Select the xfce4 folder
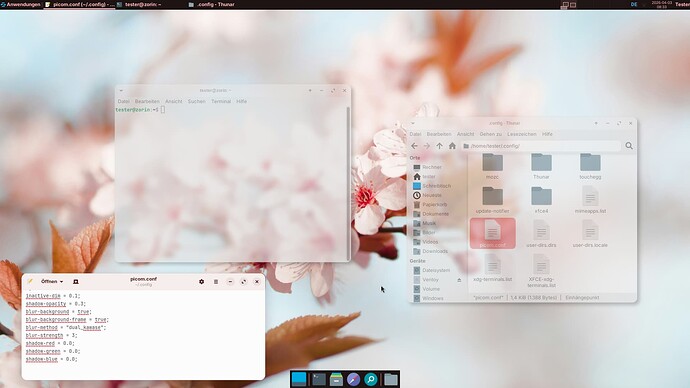 point(541,200)
